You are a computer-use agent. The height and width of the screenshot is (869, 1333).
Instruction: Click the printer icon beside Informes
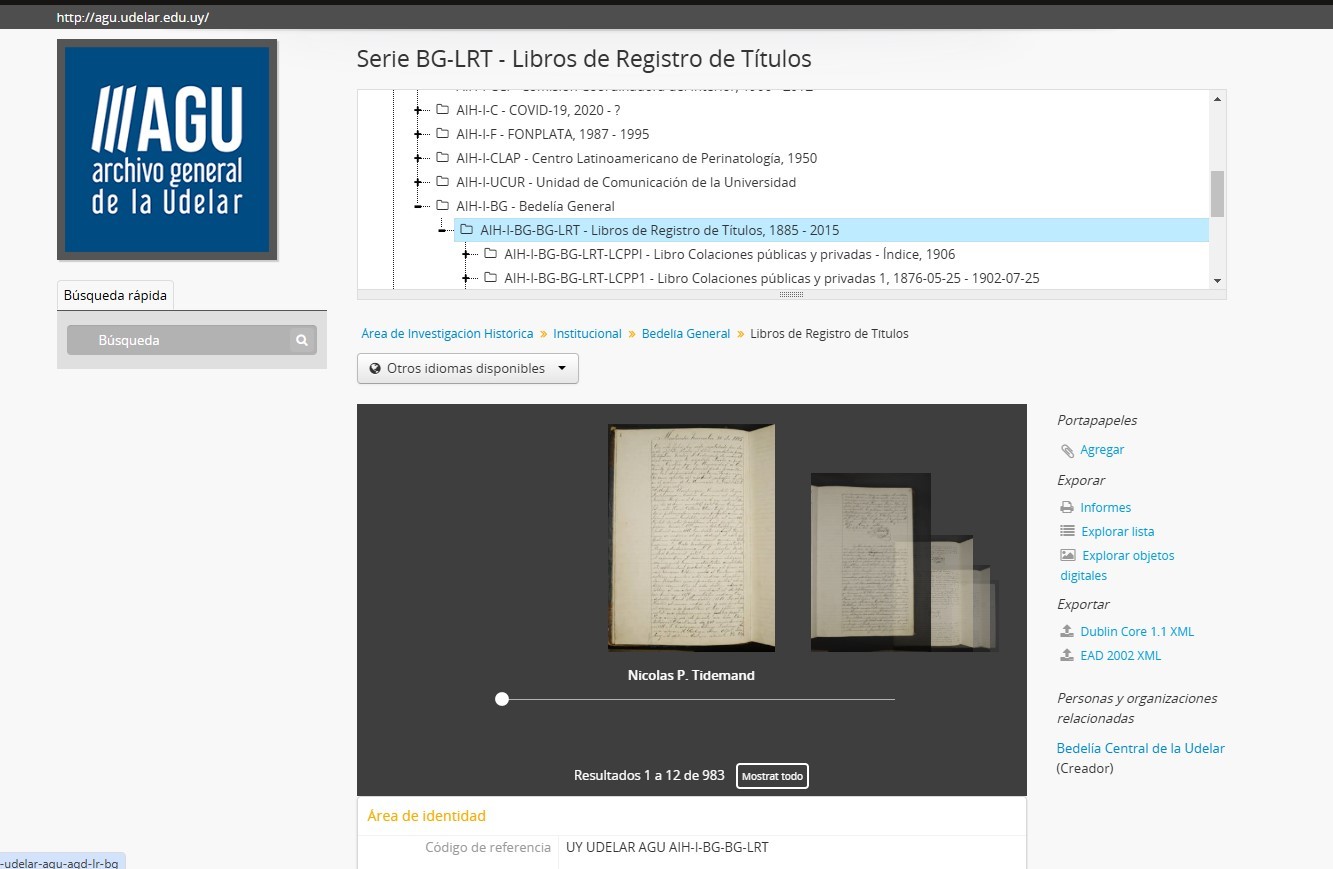(1067, 508)
